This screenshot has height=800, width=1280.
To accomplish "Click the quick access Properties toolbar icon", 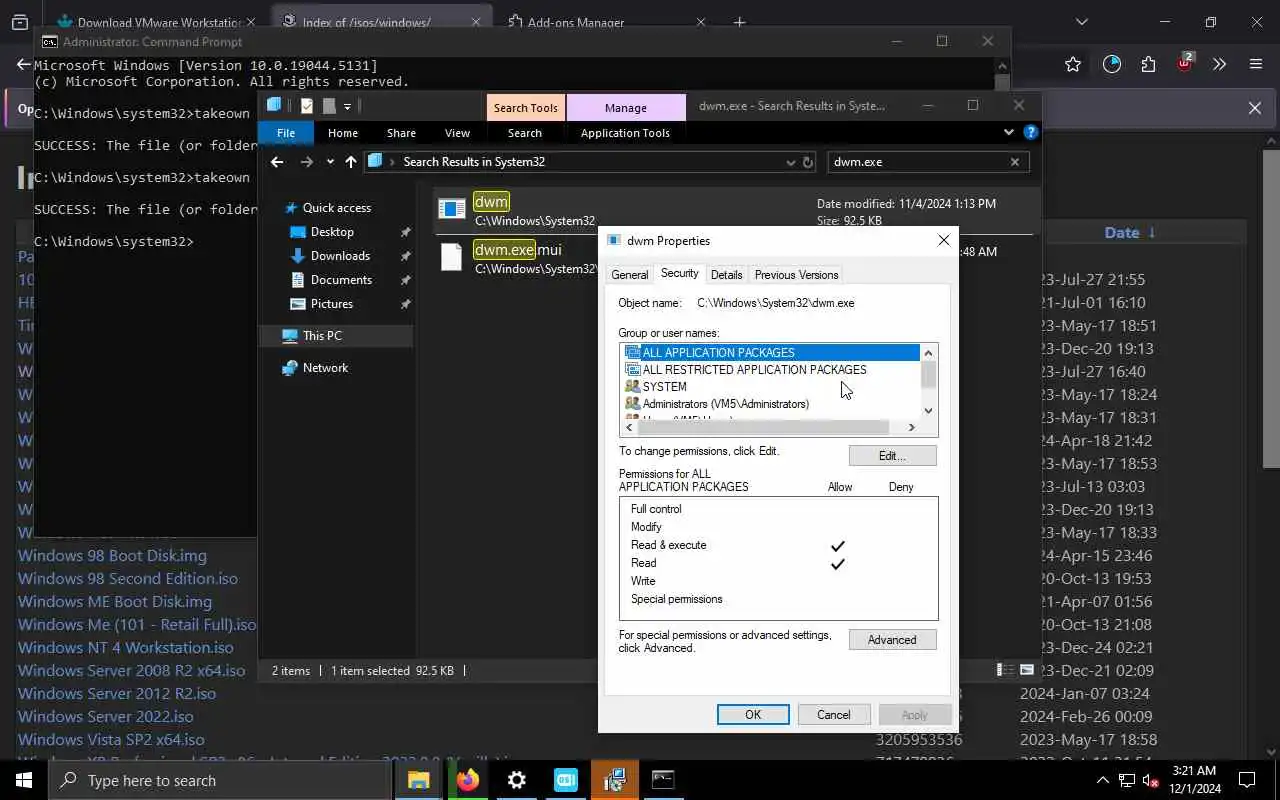I will 307,106.
